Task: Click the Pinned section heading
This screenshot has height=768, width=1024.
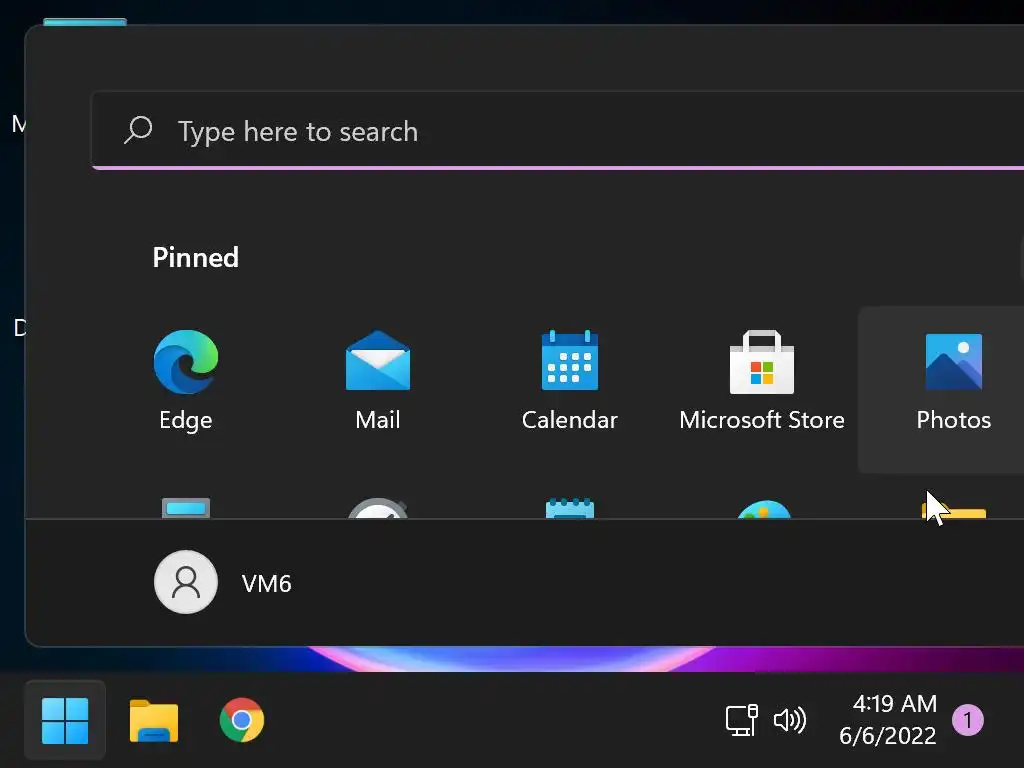Action: pyautogui.click(x=195, y=257)
